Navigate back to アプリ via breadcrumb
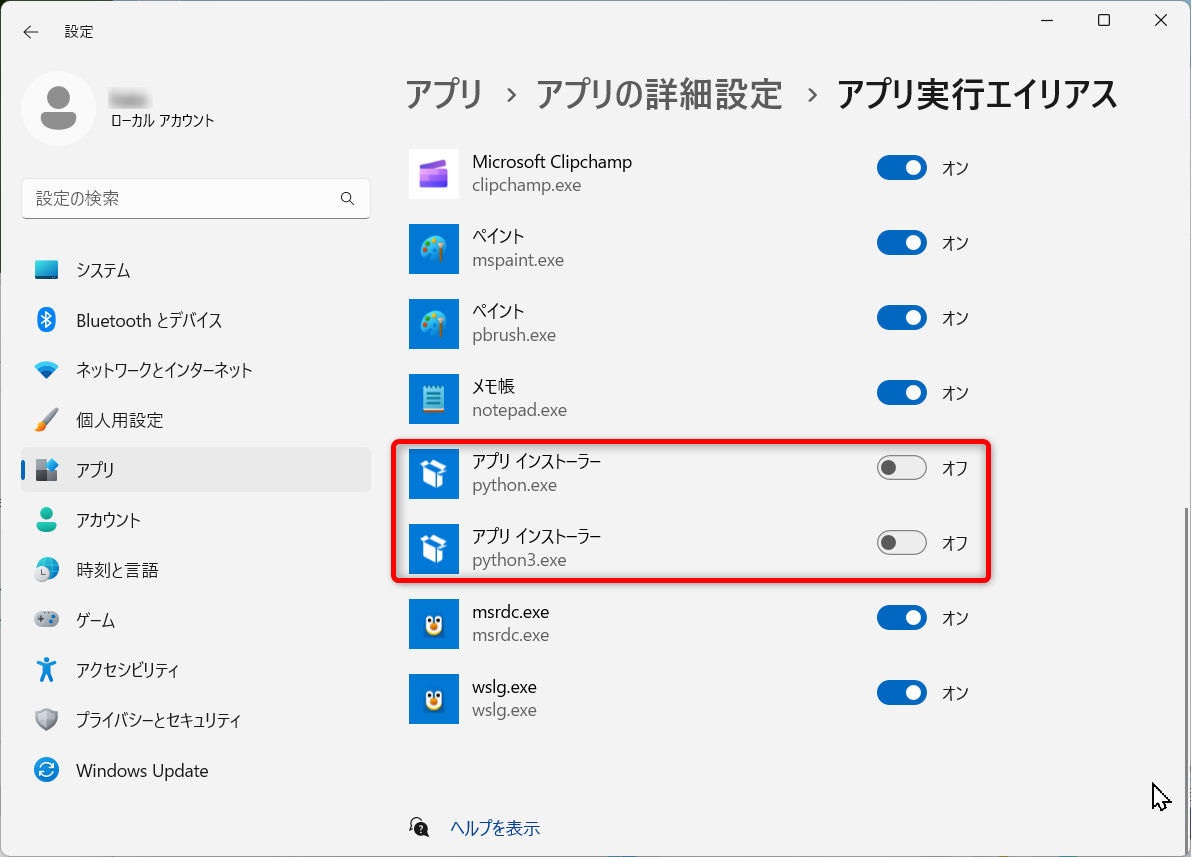The height and width of the screenshot is (857, 1204). coord(443,94)
